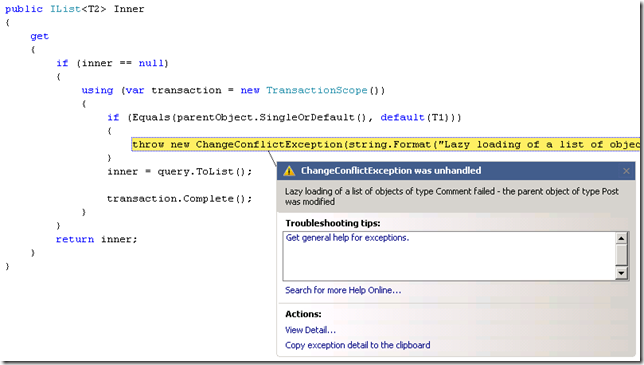644x365 pixels.
Task: Click the warning icon in exception header
Action: pos(289,171)
